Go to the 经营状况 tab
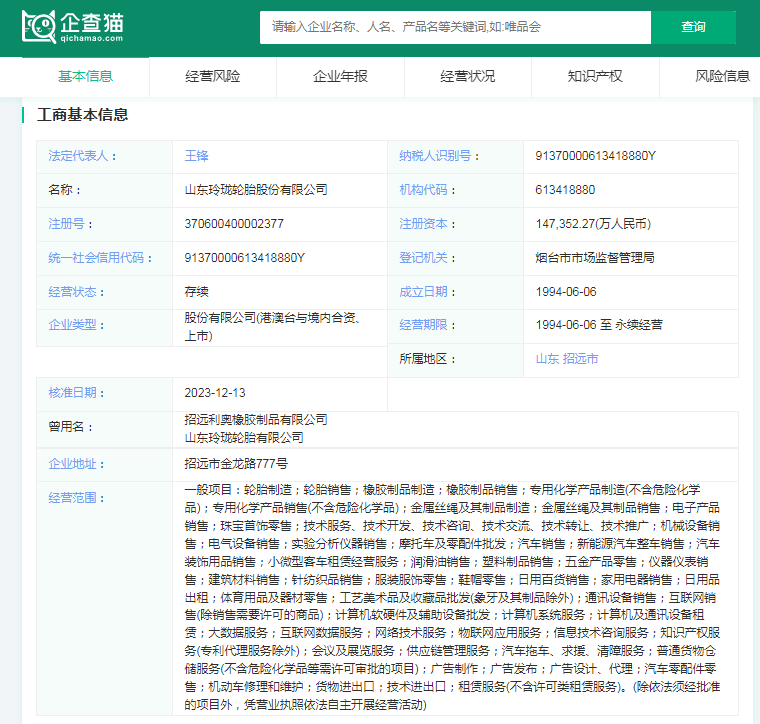 pos(468,76)
